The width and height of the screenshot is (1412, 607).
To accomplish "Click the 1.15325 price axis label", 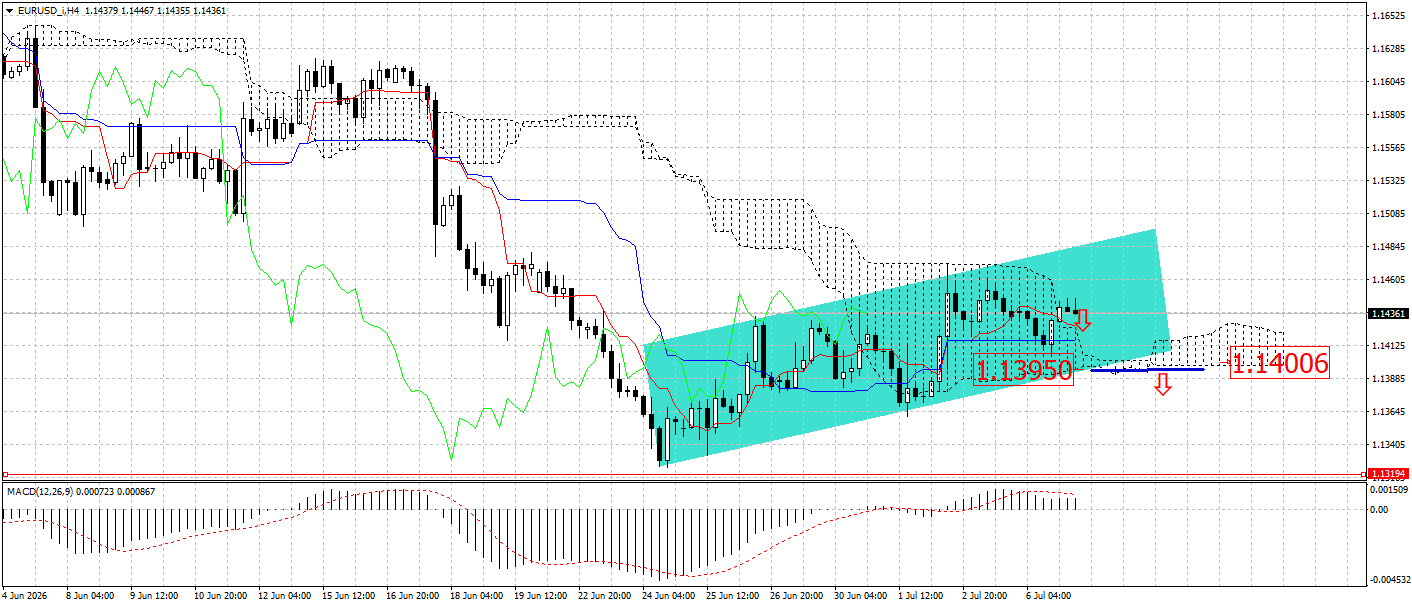I will (x=1386, y=181).
